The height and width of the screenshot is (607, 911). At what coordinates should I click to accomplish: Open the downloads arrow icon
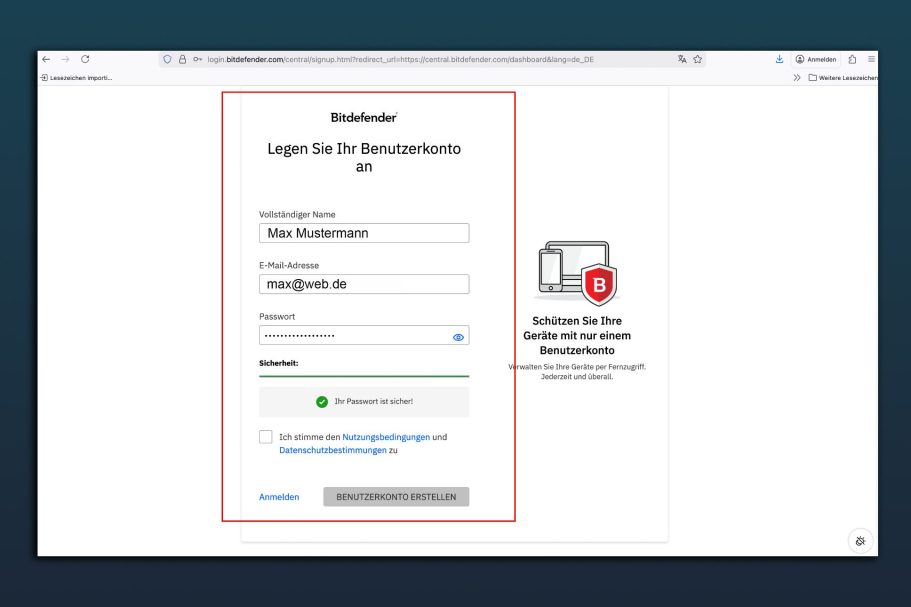click(x=780, y=59)
